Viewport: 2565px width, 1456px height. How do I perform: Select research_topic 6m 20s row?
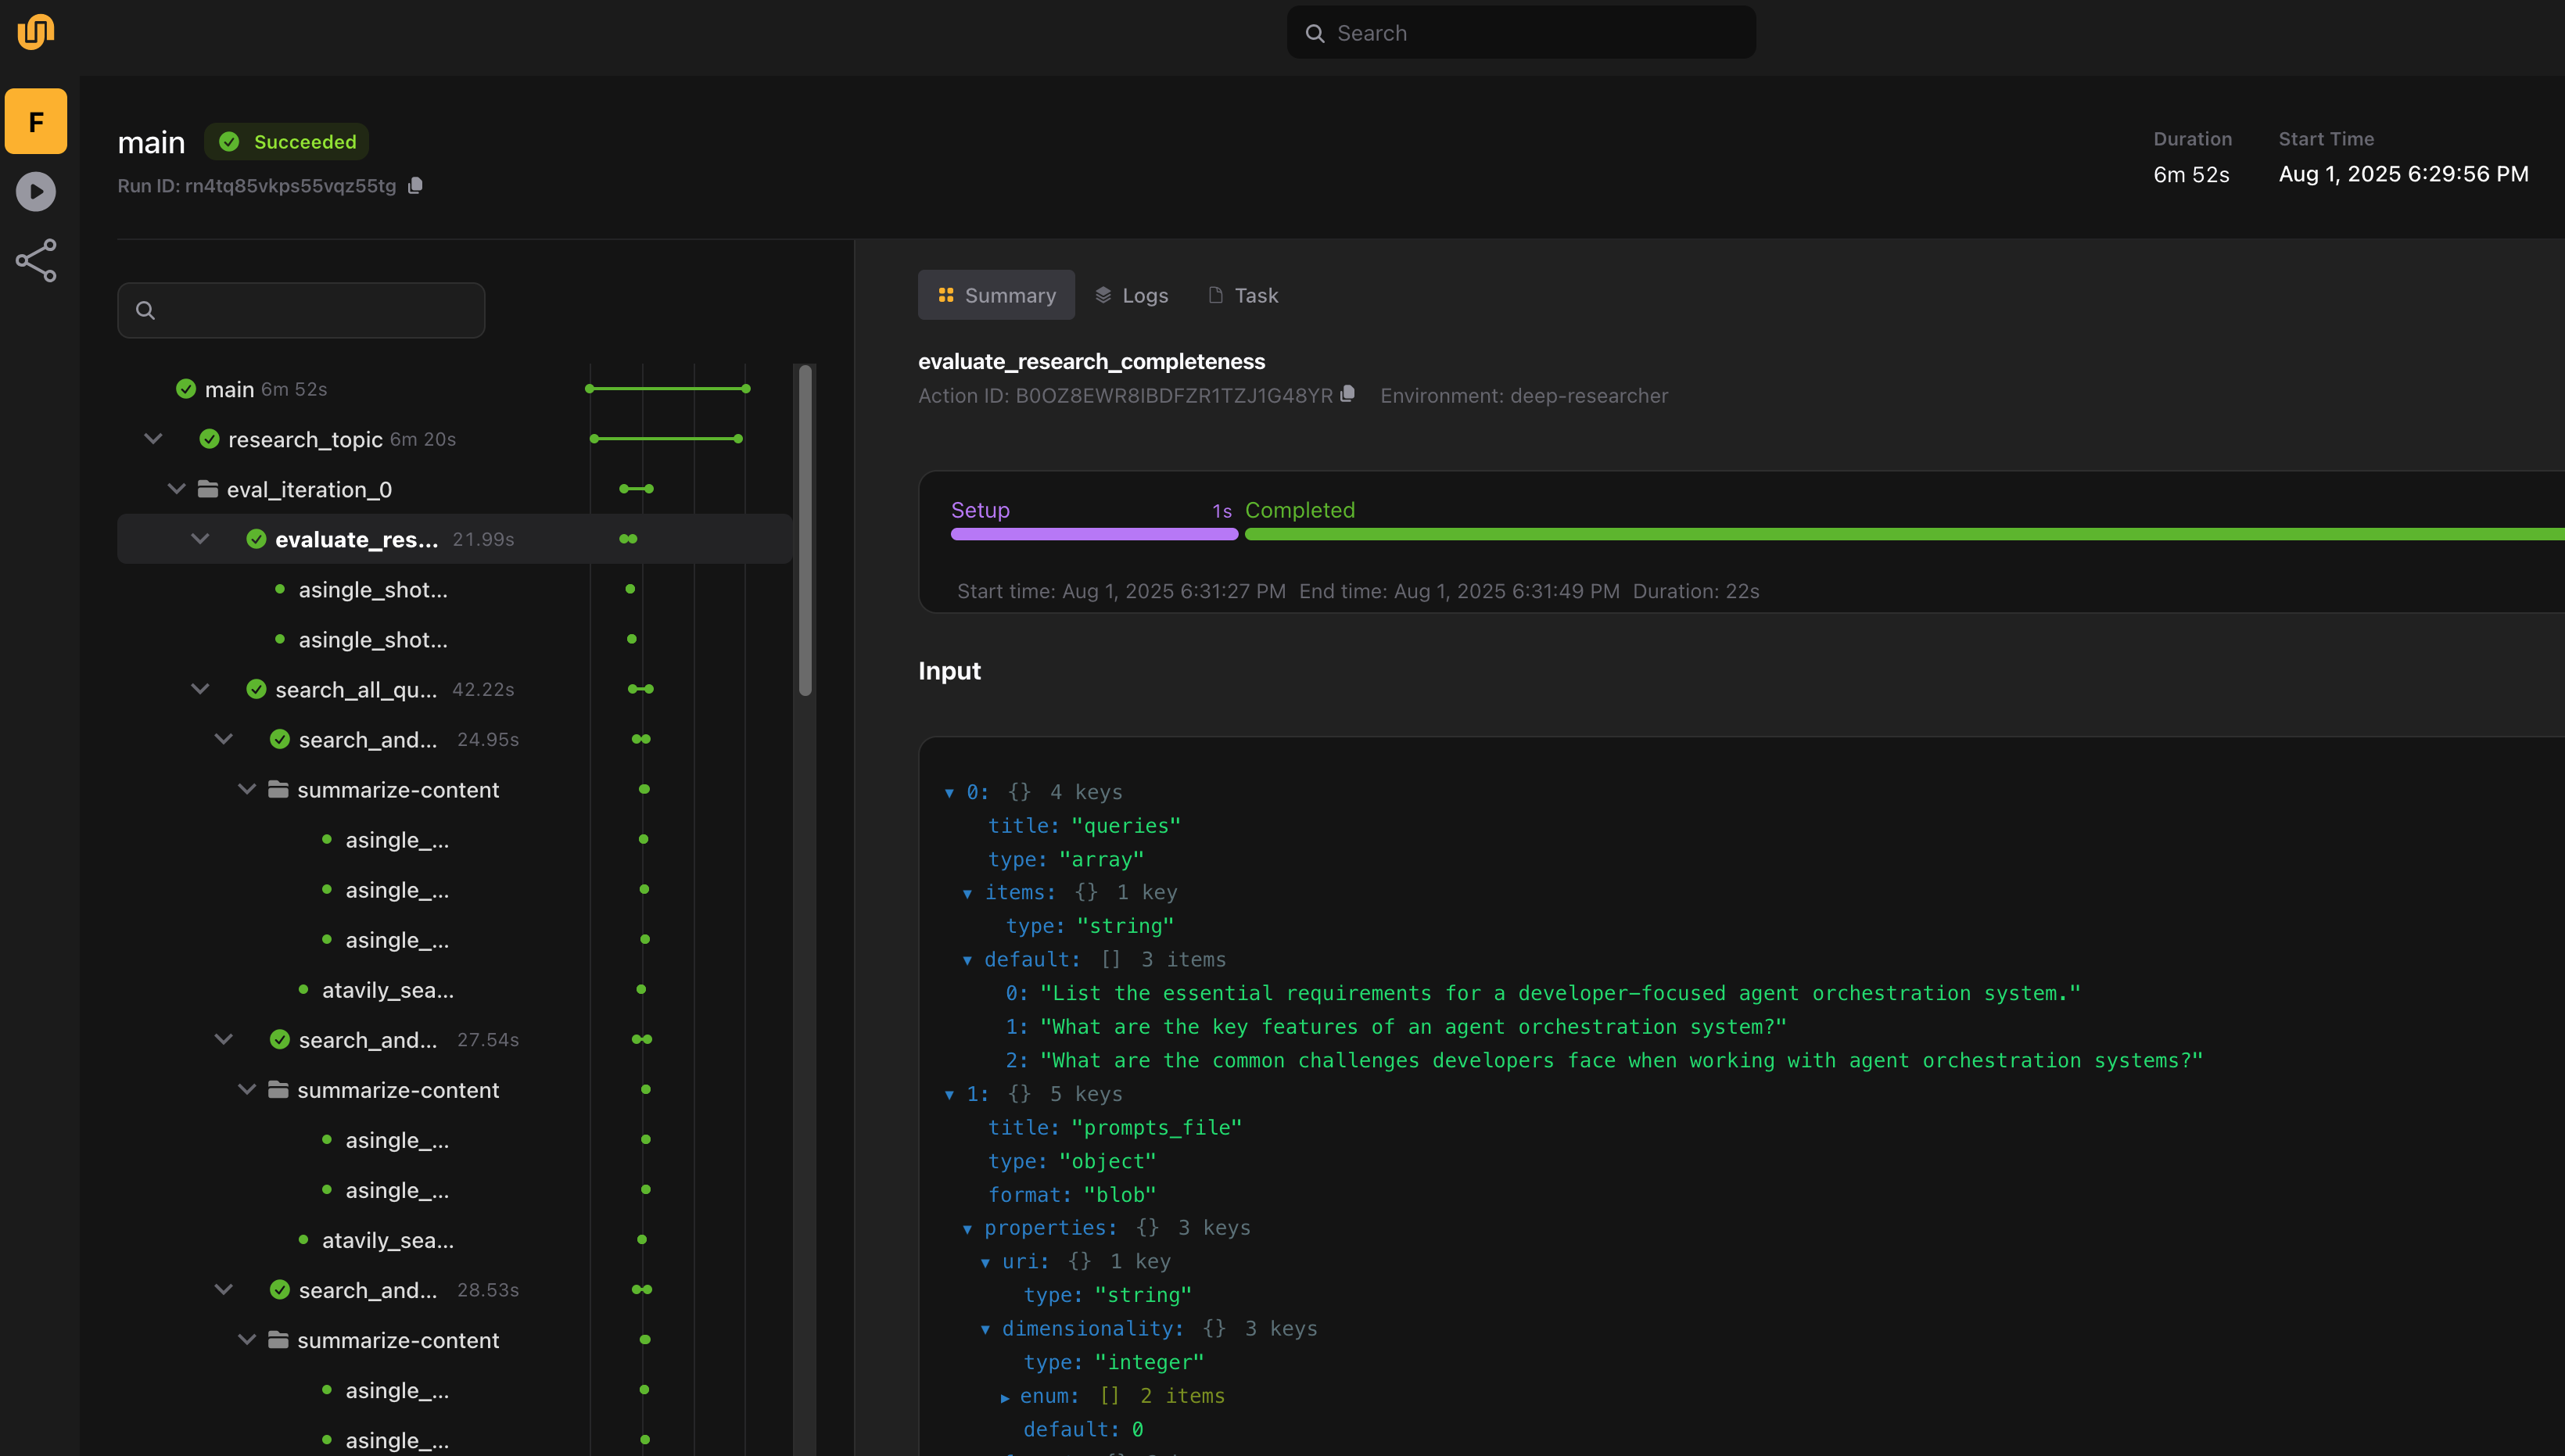tap(455, 439)
